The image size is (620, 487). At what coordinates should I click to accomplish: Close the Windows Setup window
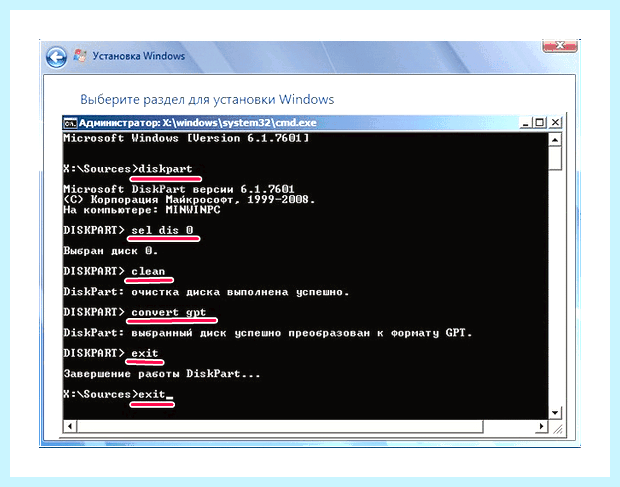560,46
